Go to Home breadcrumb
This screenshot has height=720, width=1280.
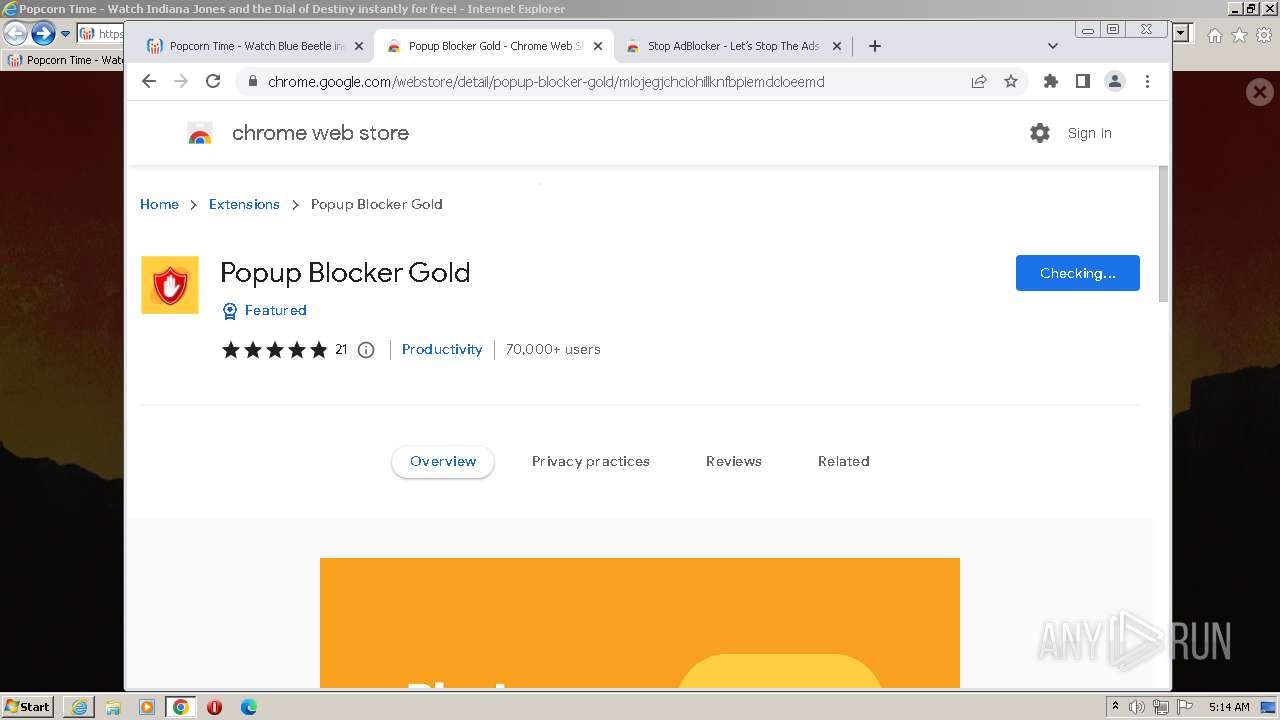[159, 204]
